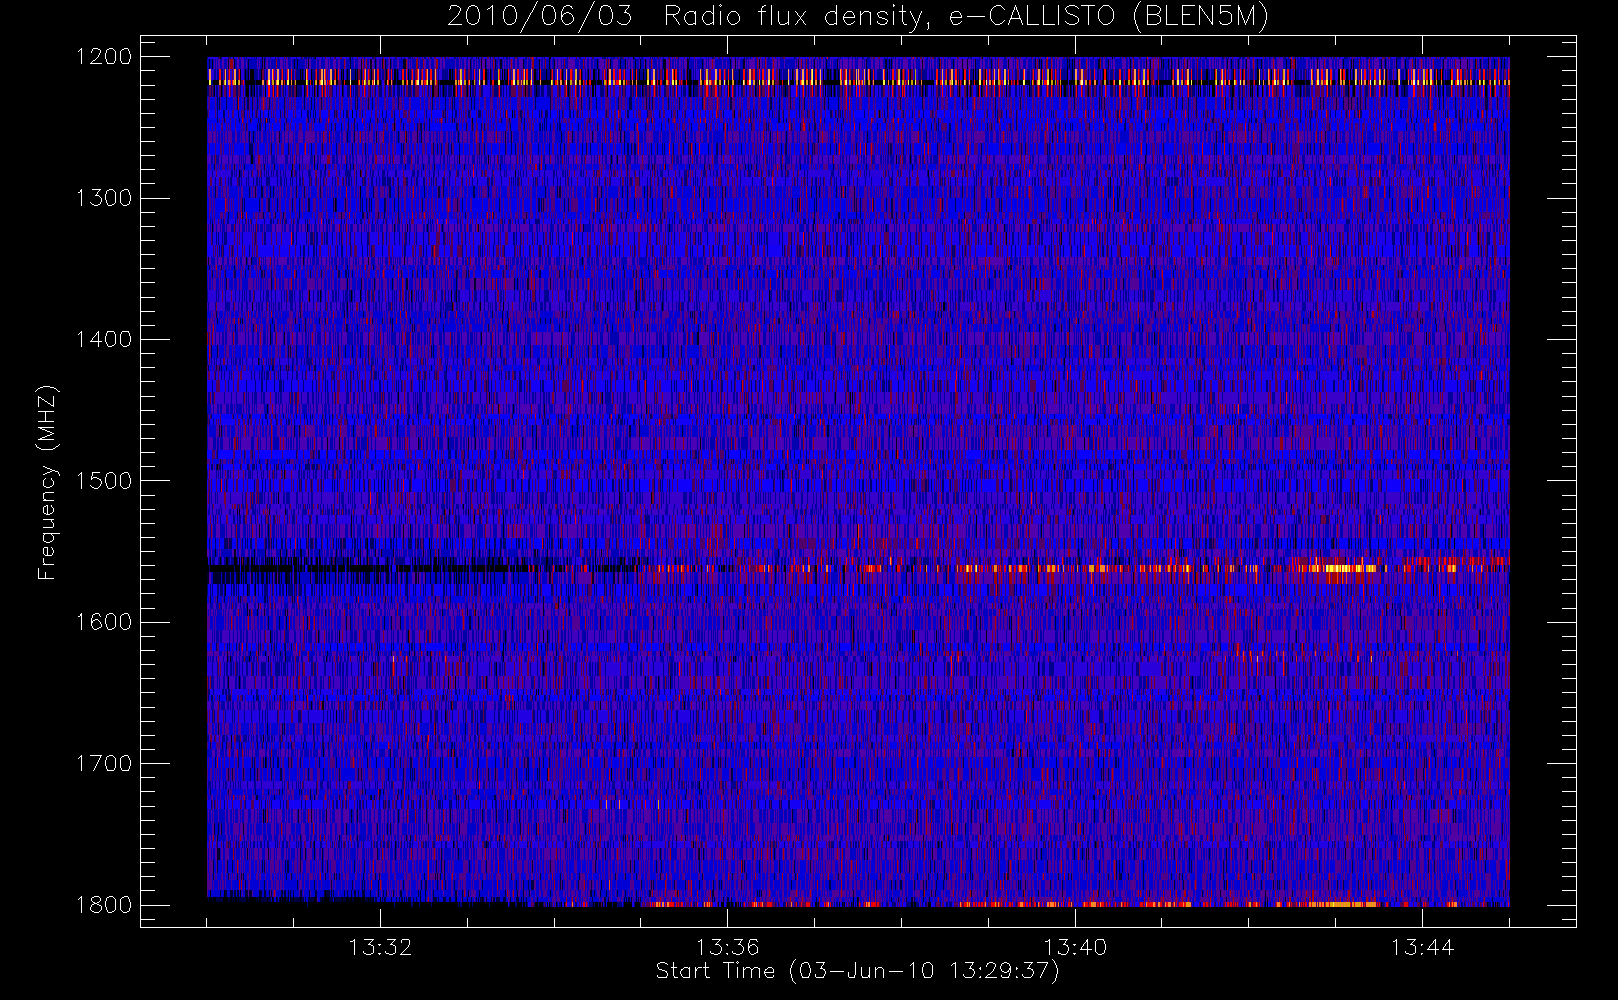The height and width of the screenshot is (1000, 1618).
Task: Select the 1700 frequency axis label
Action: 104,764
